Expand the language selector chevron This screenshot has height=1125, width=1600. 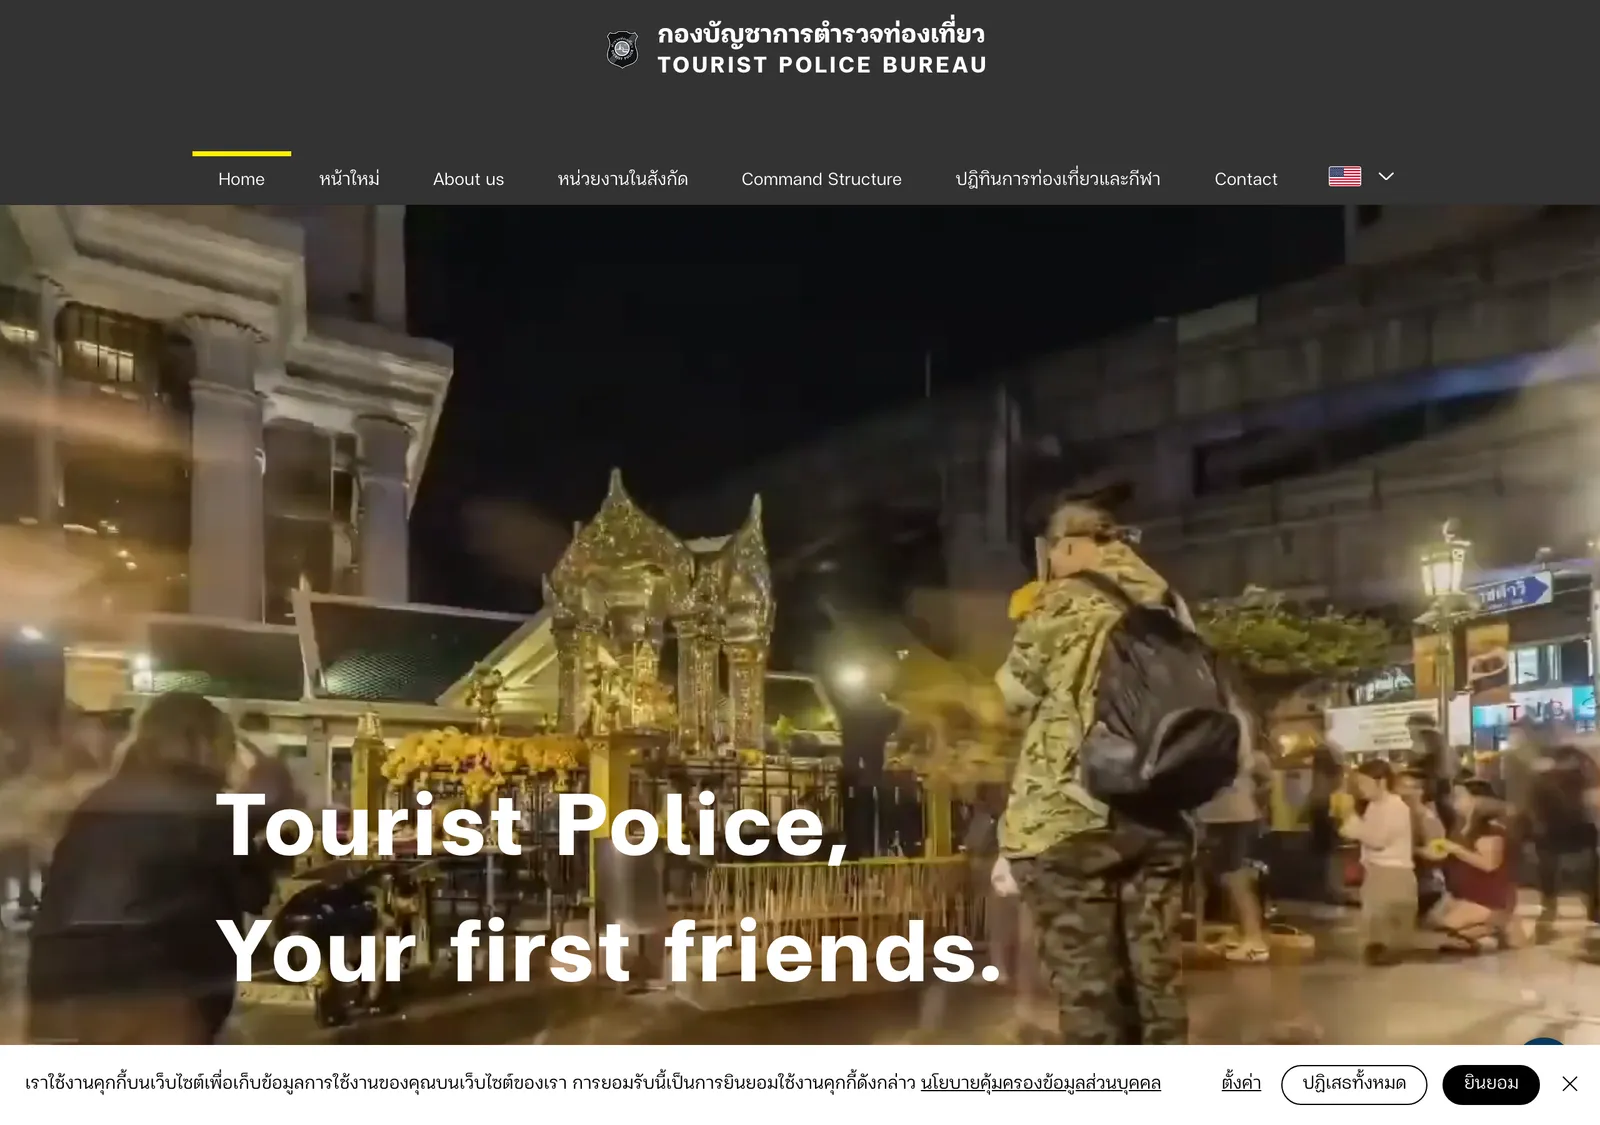pos(1386,176)
